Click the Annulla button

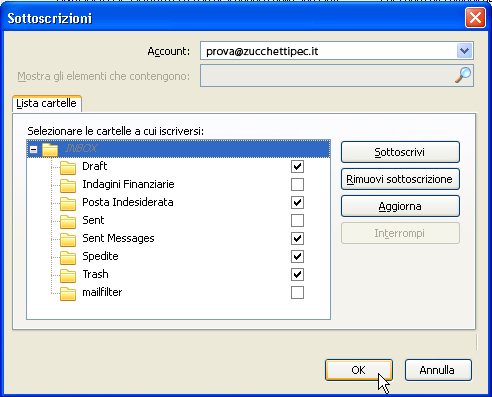tap(438, 370)
